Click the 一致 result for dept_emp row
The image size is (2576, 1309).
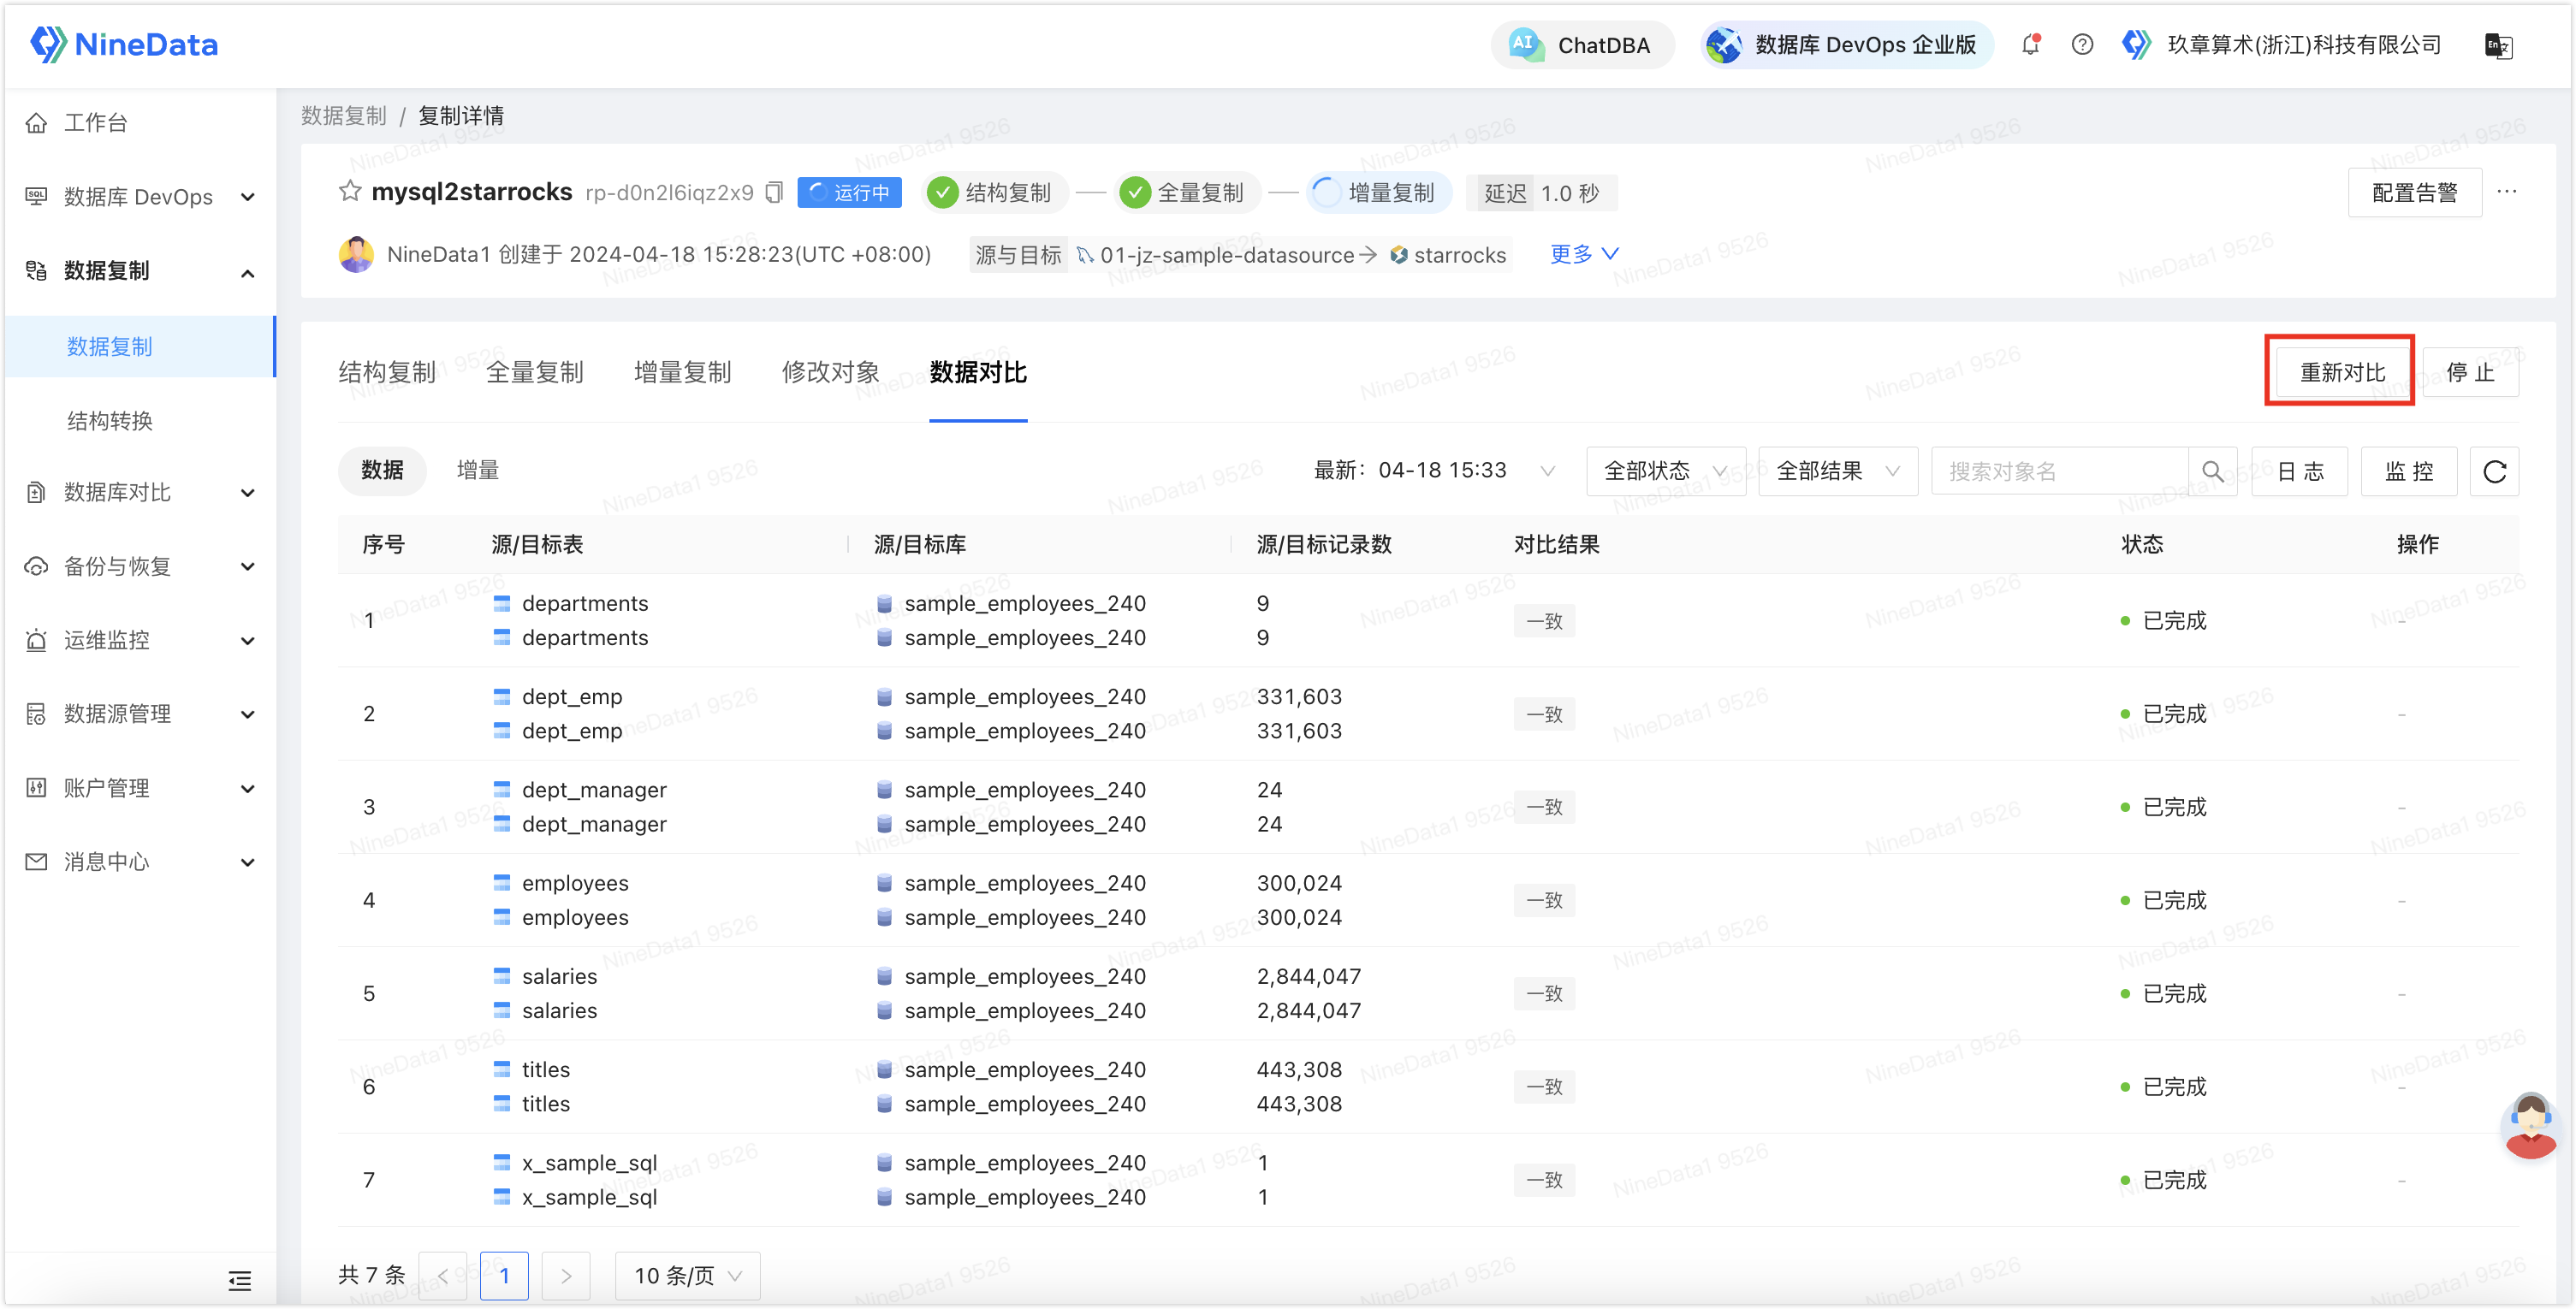coord(1544,714)
